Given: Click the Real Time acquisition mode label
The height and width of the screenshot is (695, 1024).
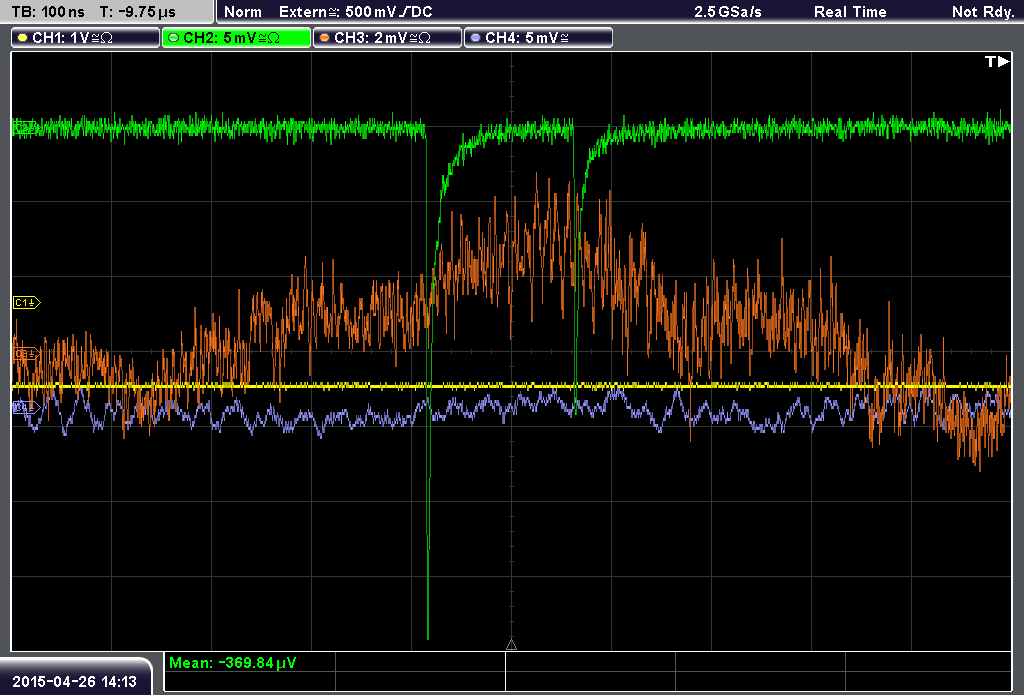Looking at the screenshot, I should pyautogui.click(x=850, y=12).
